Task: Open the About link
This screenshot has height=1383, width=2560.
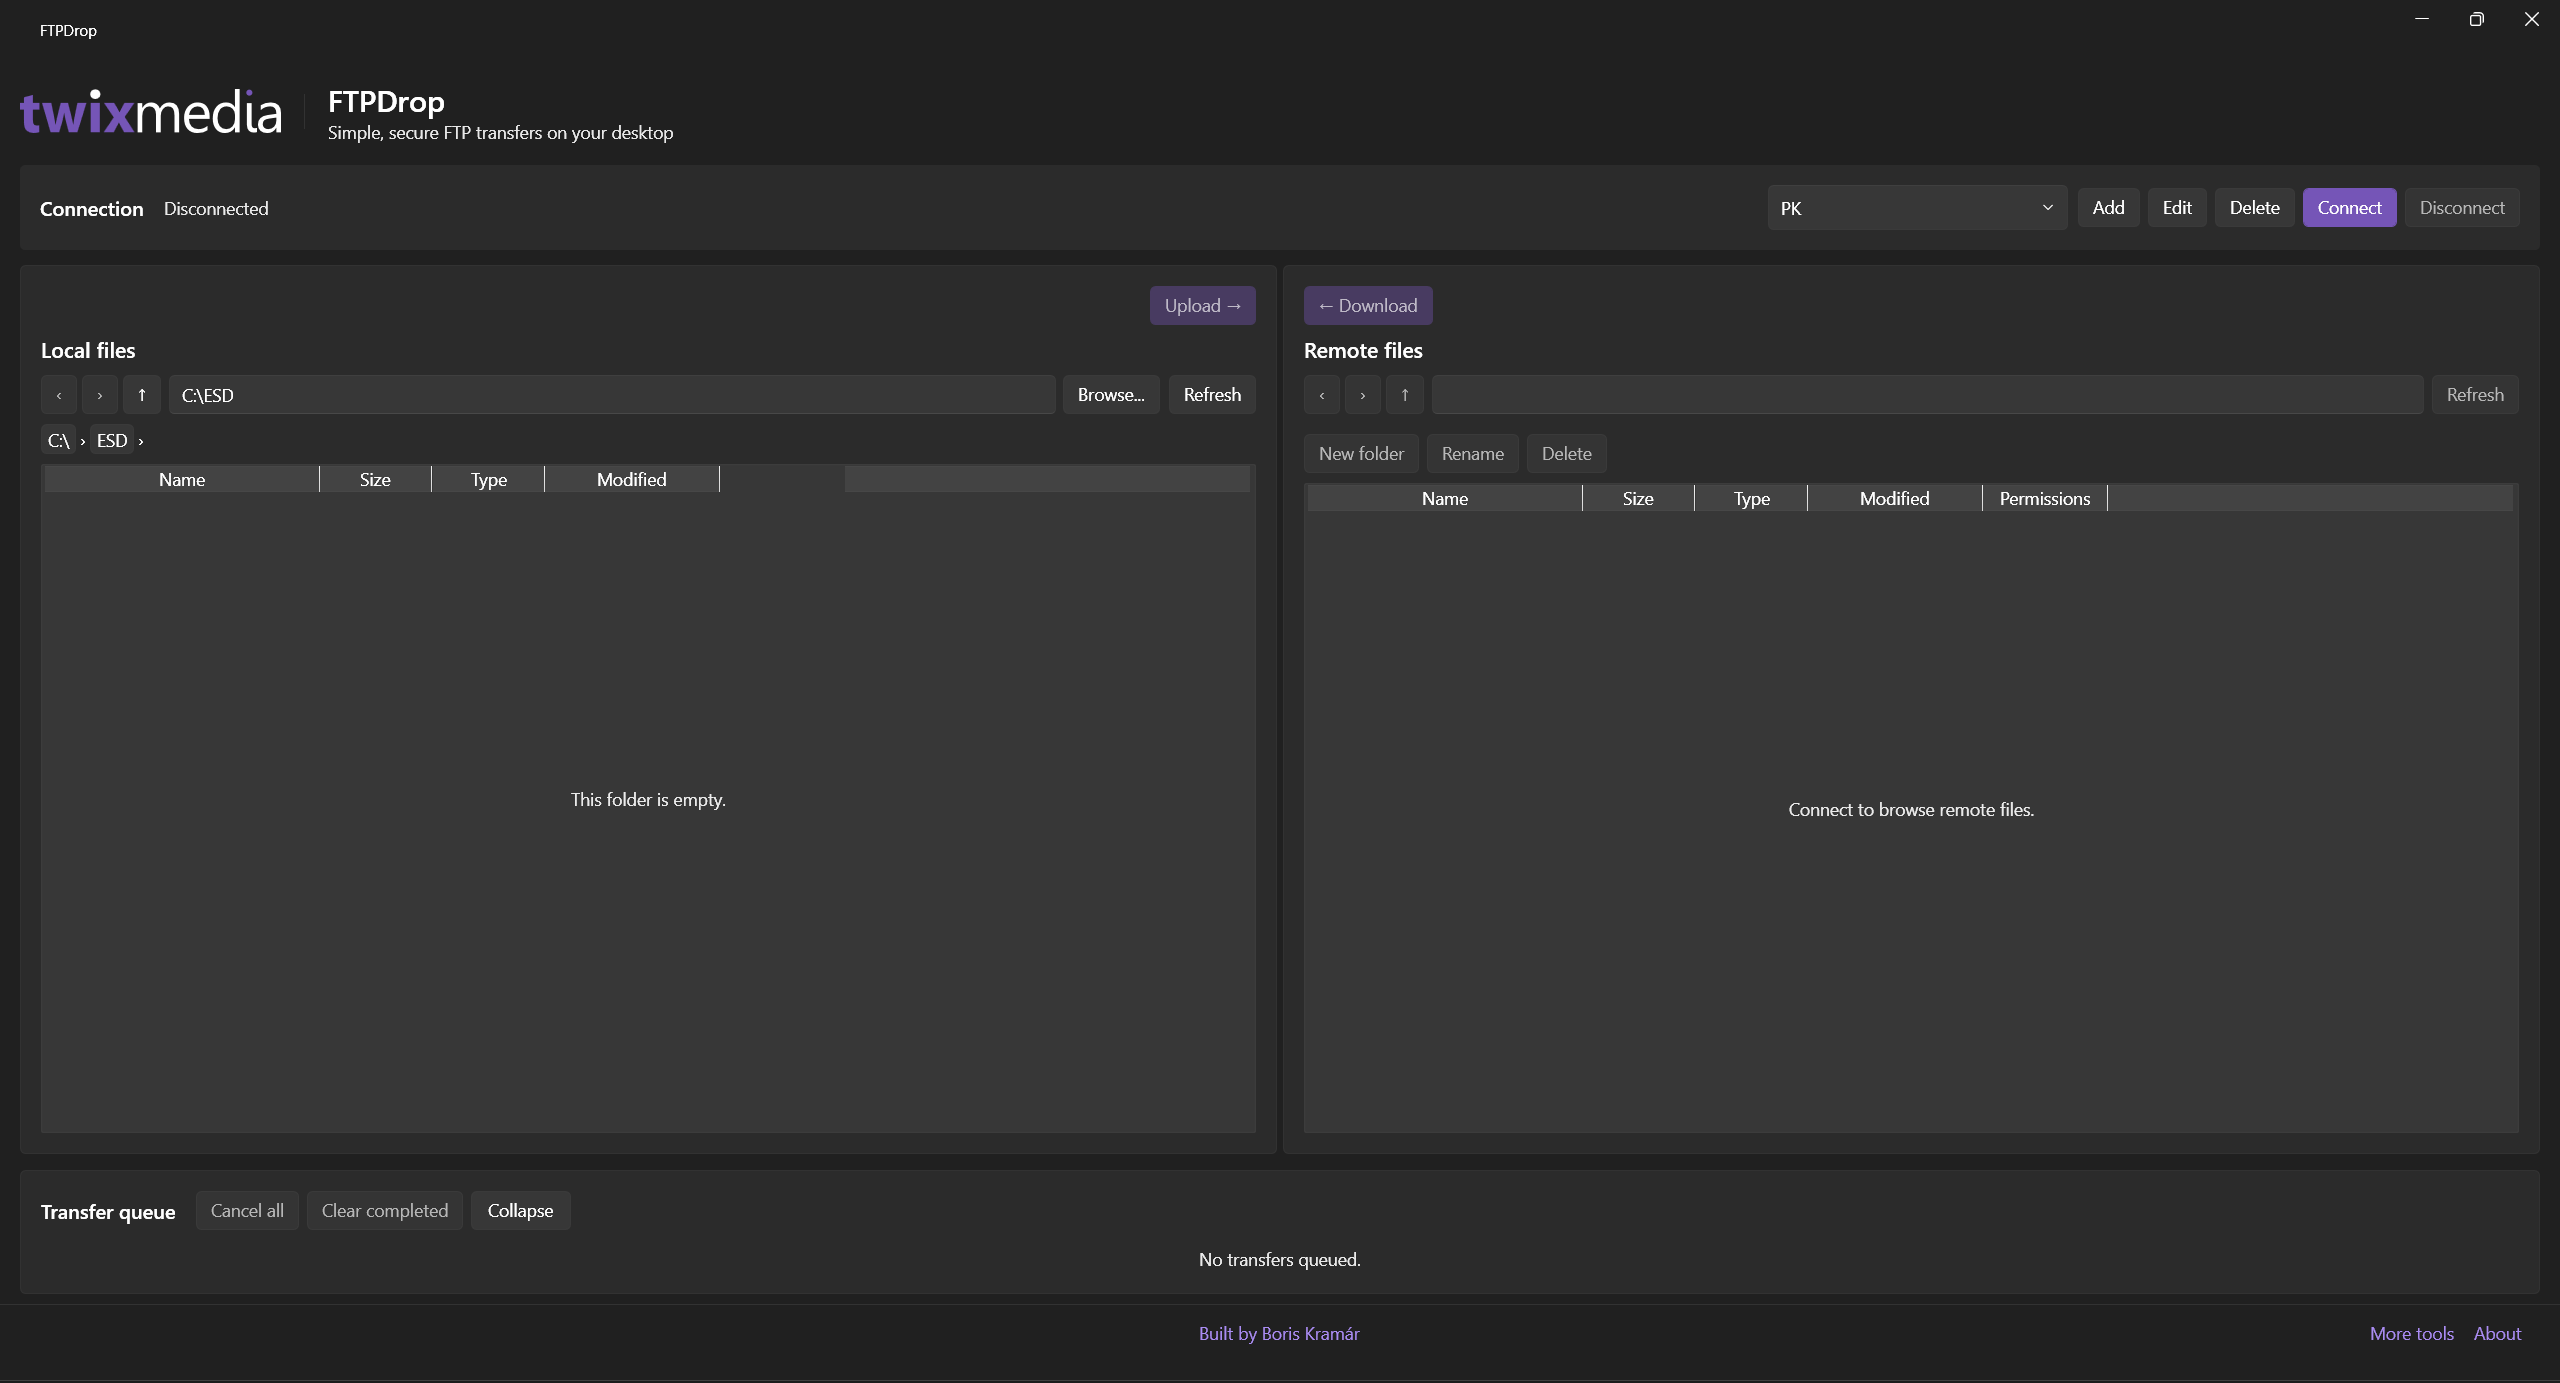Action: tap(2497, 1334)
